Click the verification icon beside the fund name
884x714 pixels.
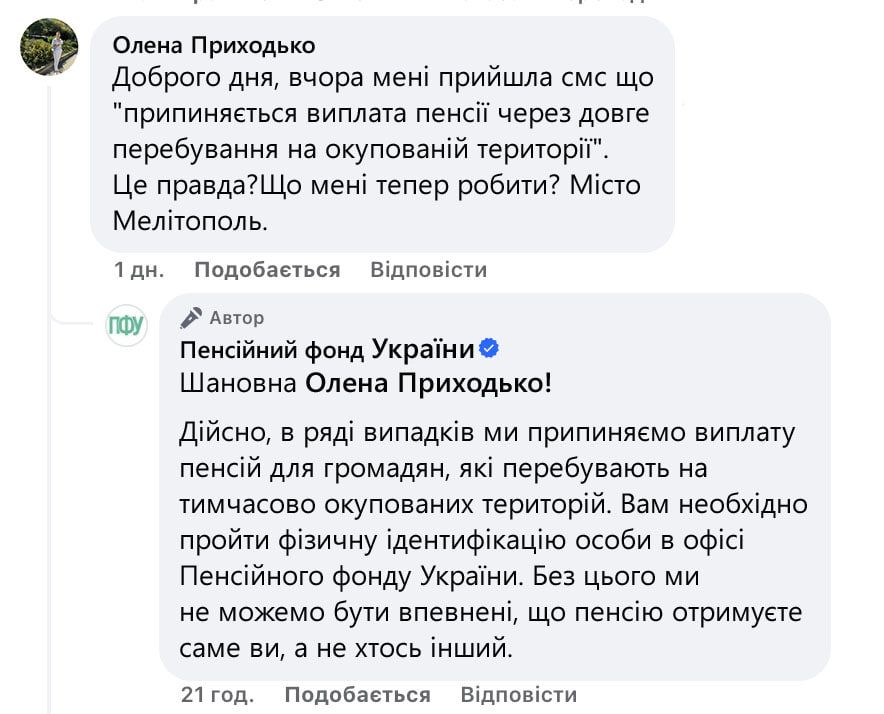click(x=487, y=346)
